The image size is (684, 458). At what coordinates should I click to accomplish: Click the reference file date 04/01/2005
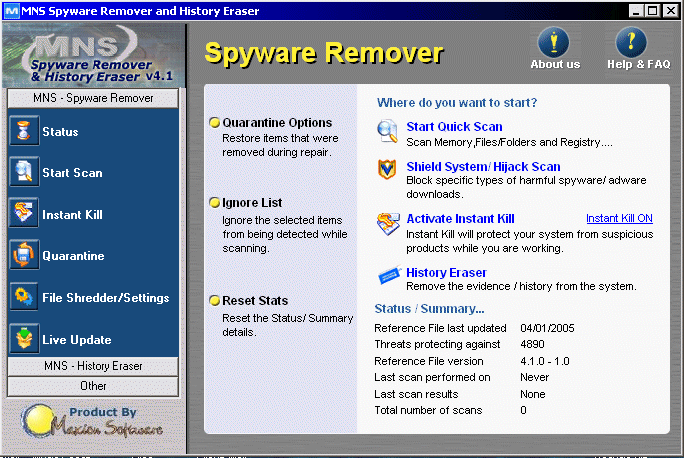click(547, 328)
